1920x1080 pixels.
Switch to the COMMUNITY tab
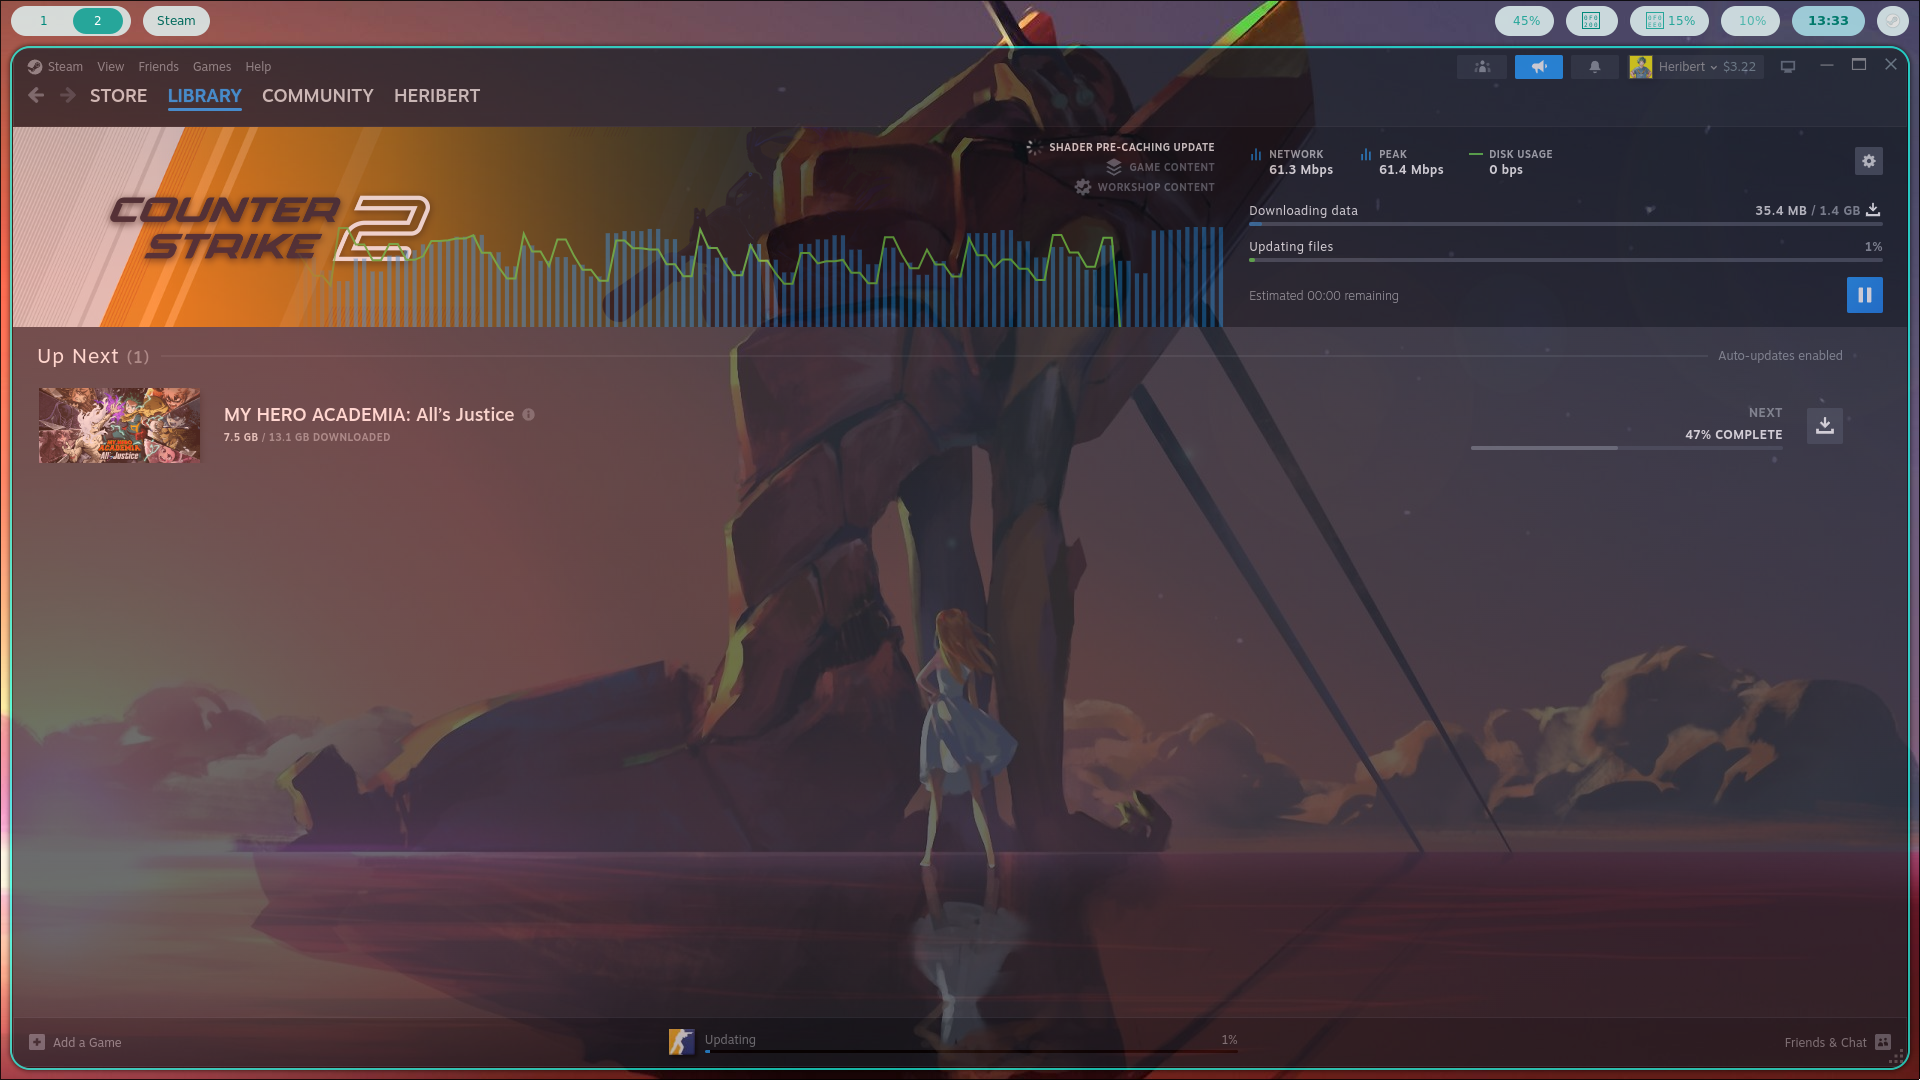pos(318,96)
